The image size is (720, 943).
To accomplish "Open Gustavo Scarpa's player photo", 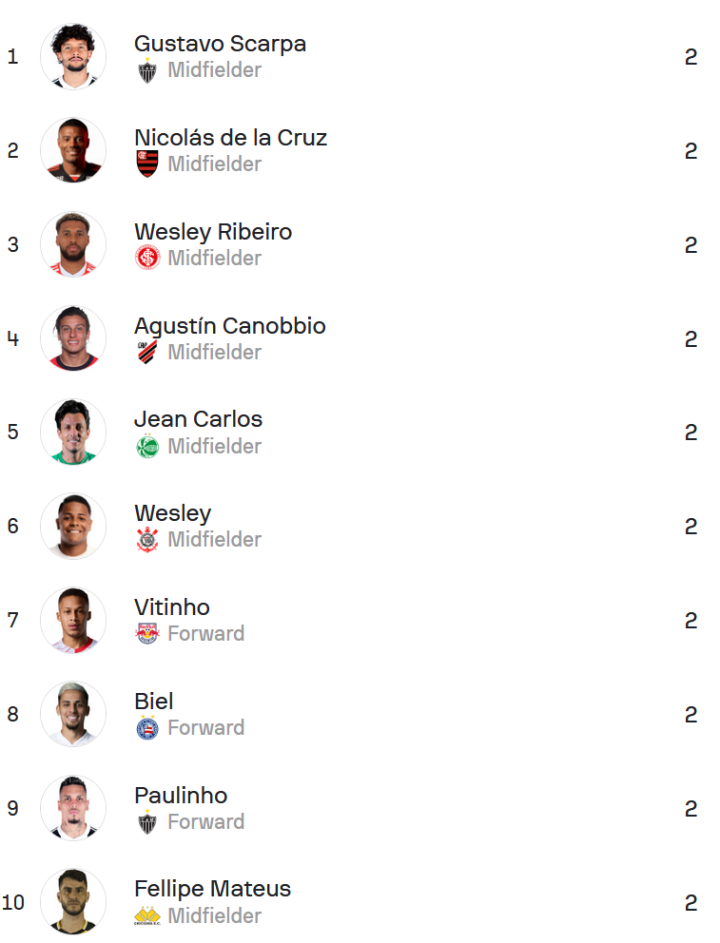I will [73, 57].
